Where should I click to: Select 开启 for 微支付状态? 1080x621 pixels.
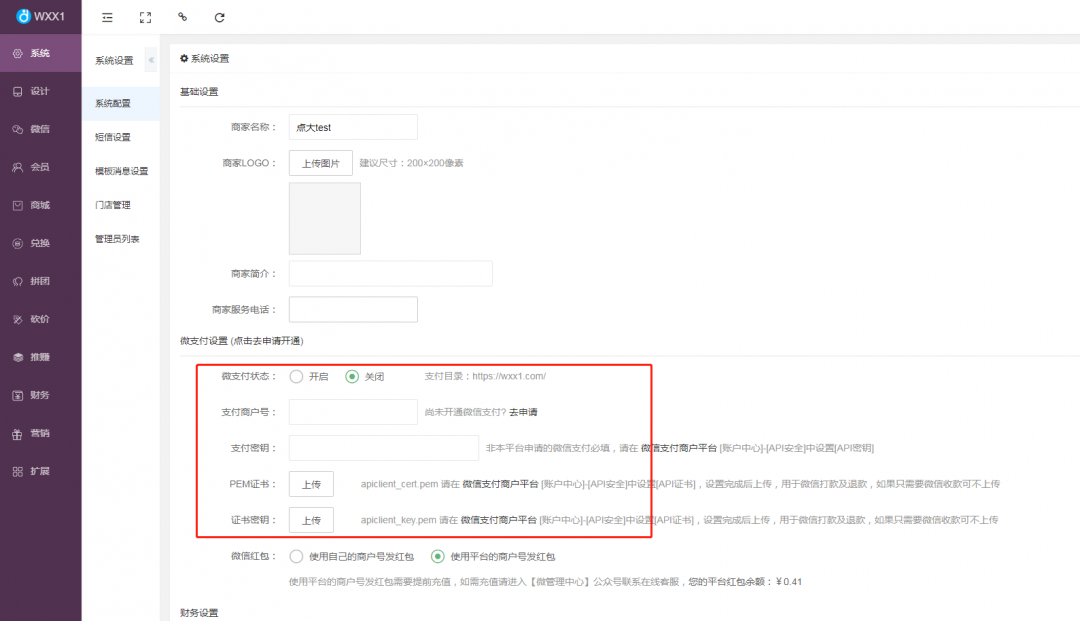pos(296,377)
